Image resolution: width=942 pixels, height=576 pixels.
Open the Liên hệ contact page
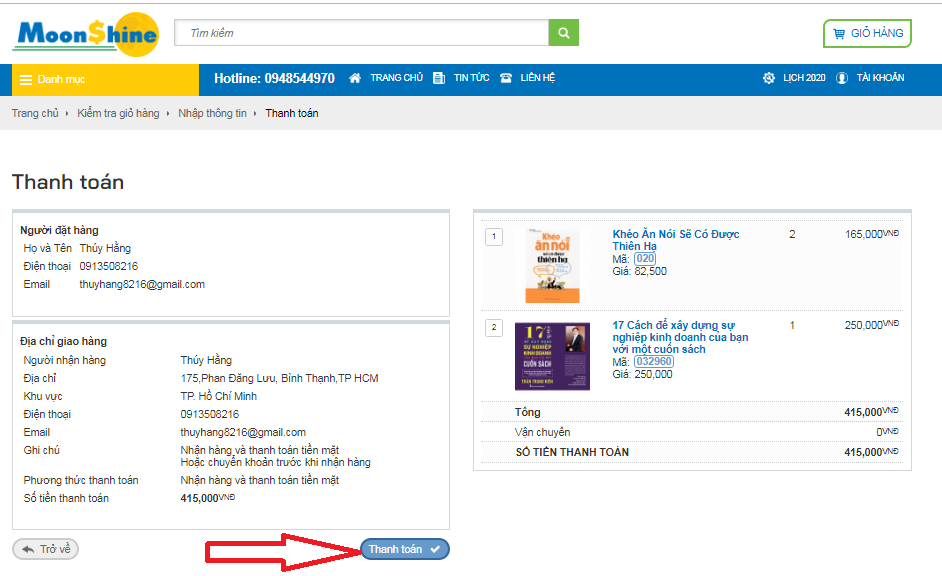(528, 78)
